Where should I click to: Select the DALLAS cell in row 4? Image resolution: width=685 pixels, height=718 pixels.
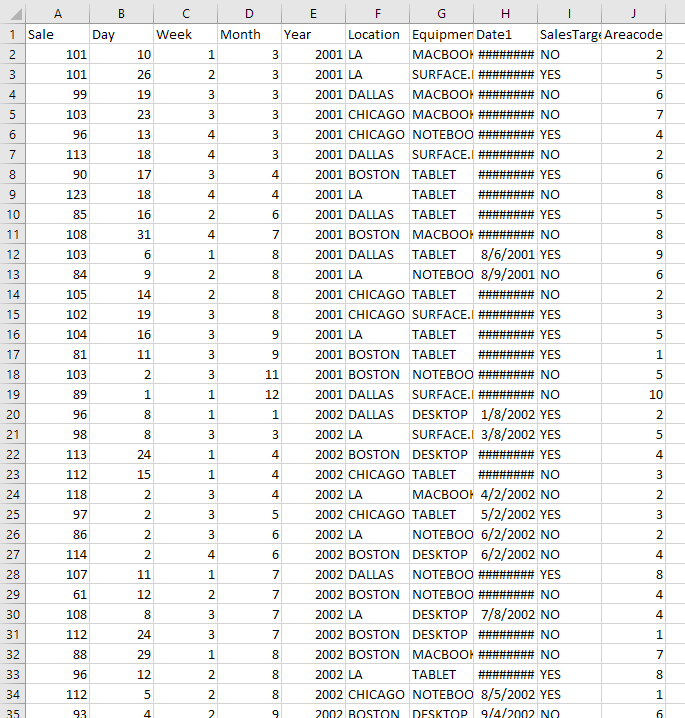377,94
